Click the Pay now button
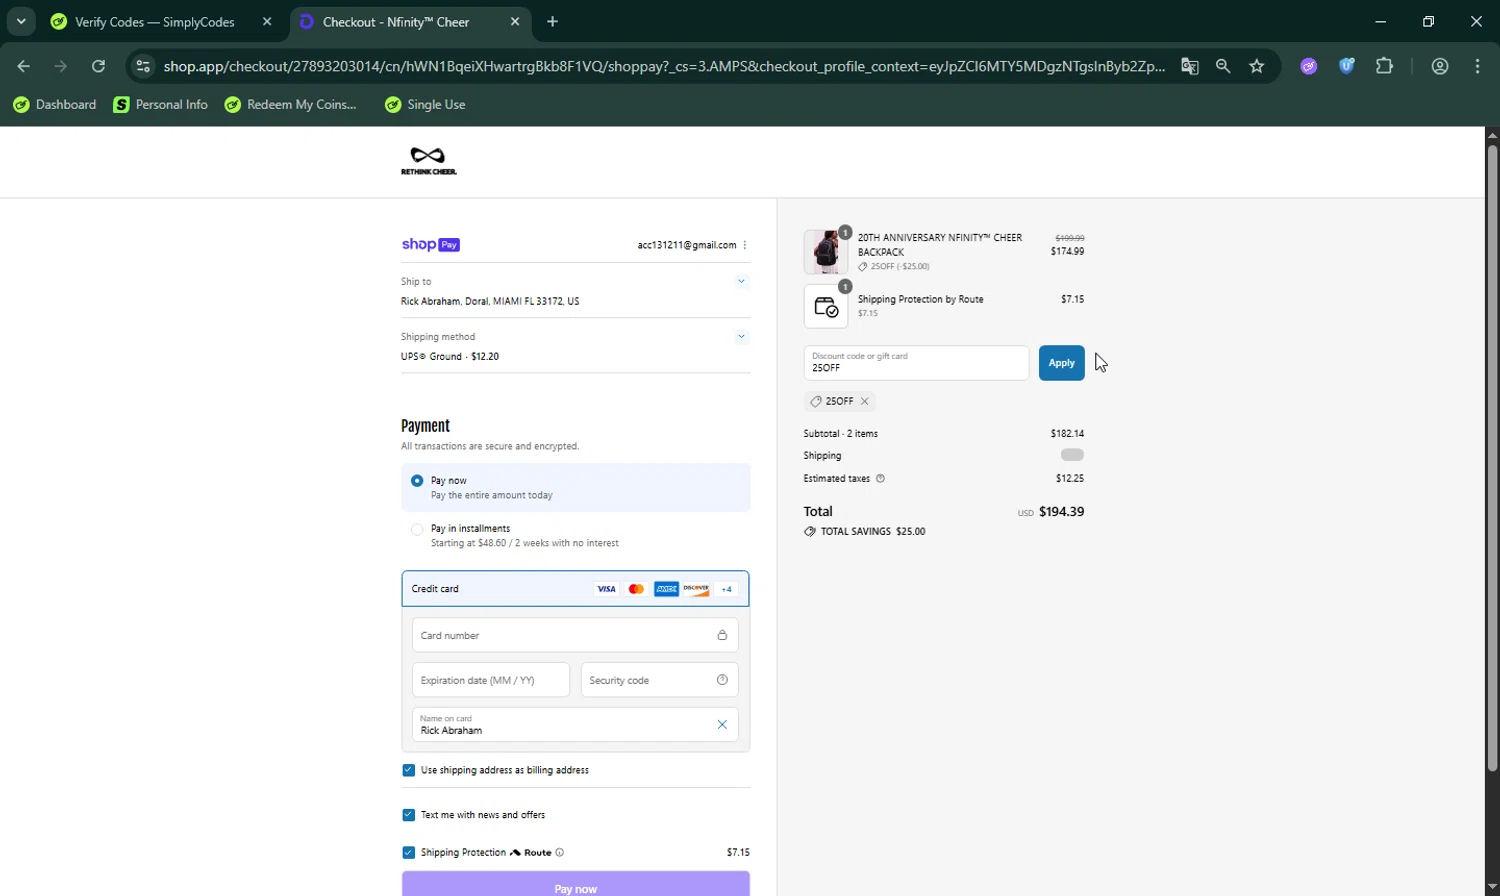This screenshot has width=1500, height=896. point(575,884)
